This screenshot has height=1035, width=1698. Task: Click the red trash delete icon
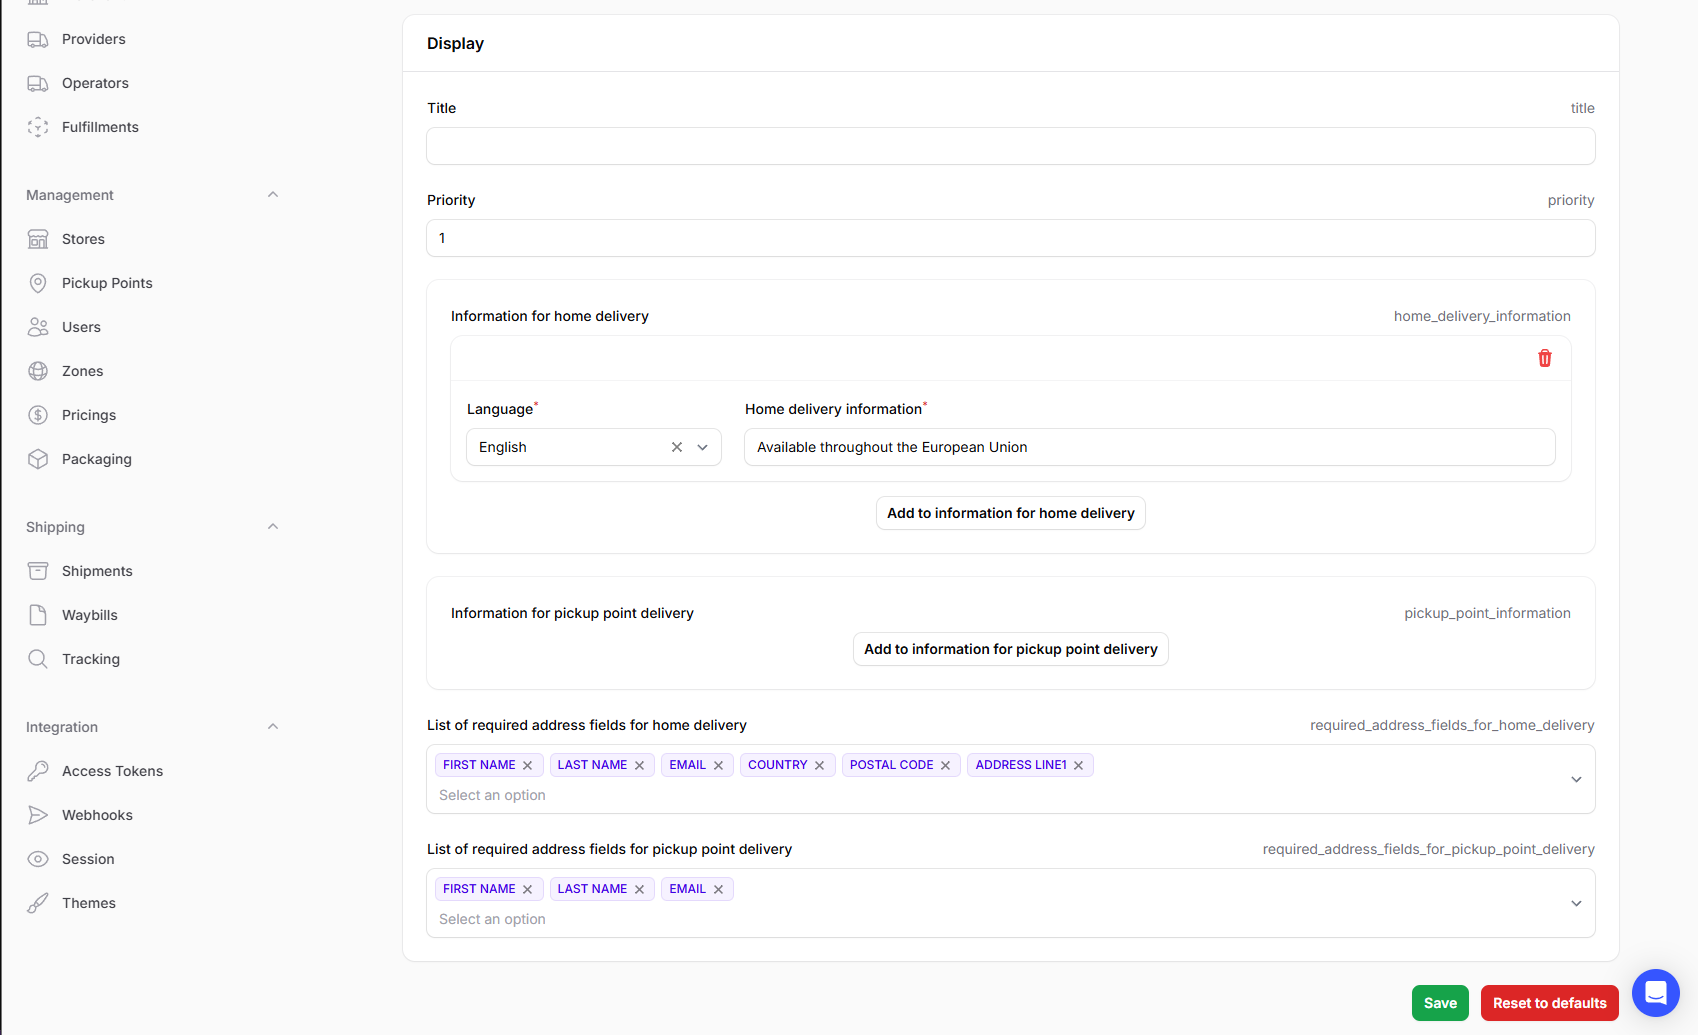pyautogui.click(x=1544, y=358)
